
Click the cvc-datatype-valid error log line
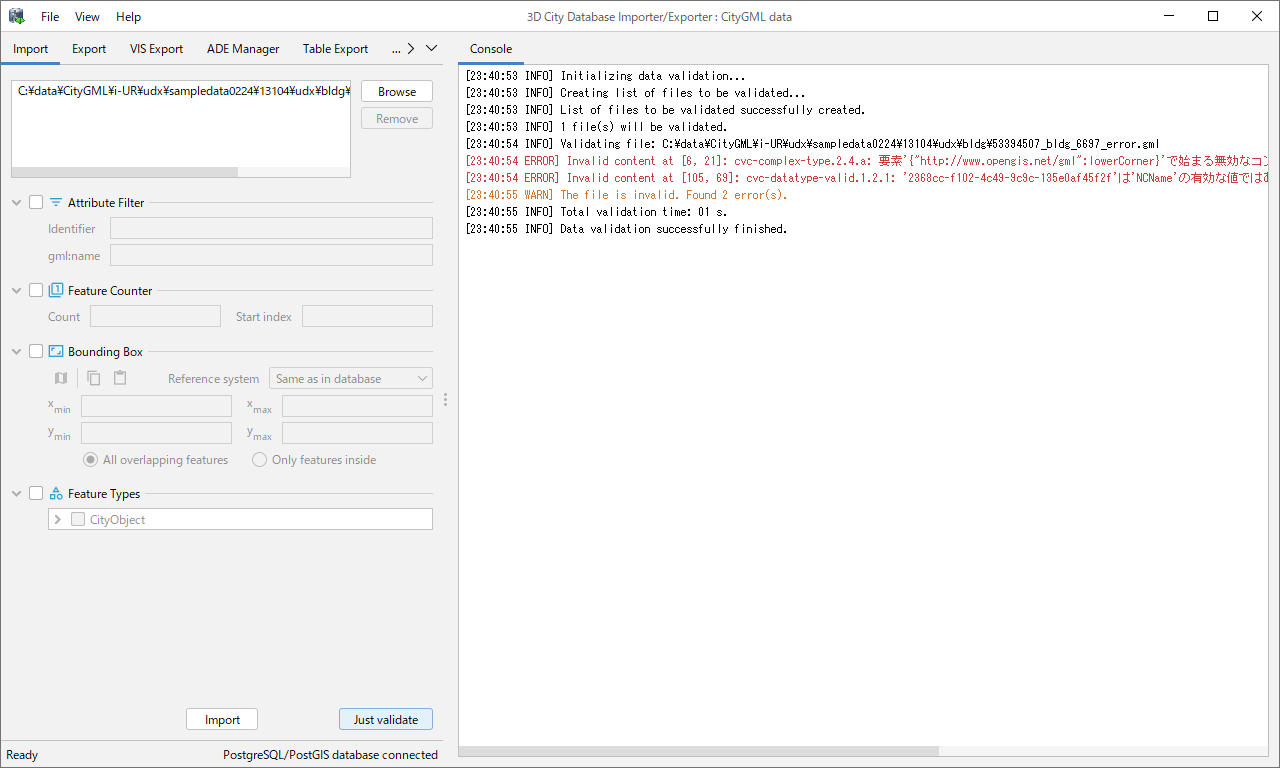[867, 178]
